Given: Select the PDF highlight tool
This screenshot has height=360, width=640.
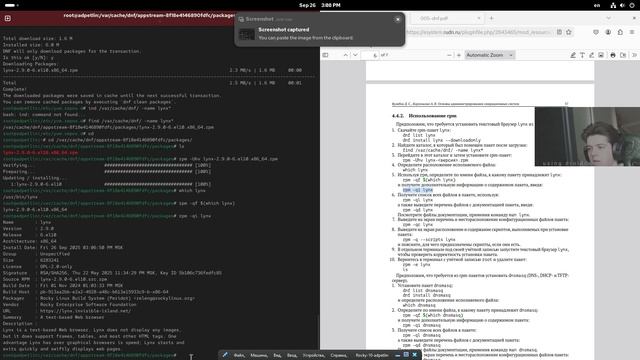Looking at the screenshot, I should point(573,55).
